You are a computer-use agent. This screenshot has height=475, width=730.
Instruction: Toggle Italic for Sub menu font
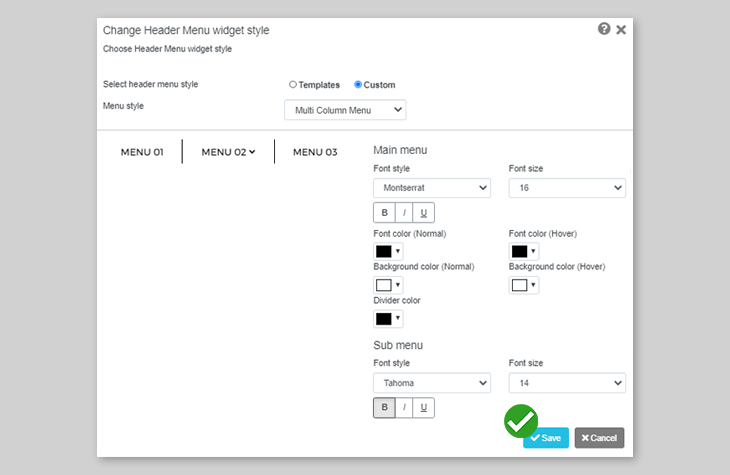click(x=404, y=407)
